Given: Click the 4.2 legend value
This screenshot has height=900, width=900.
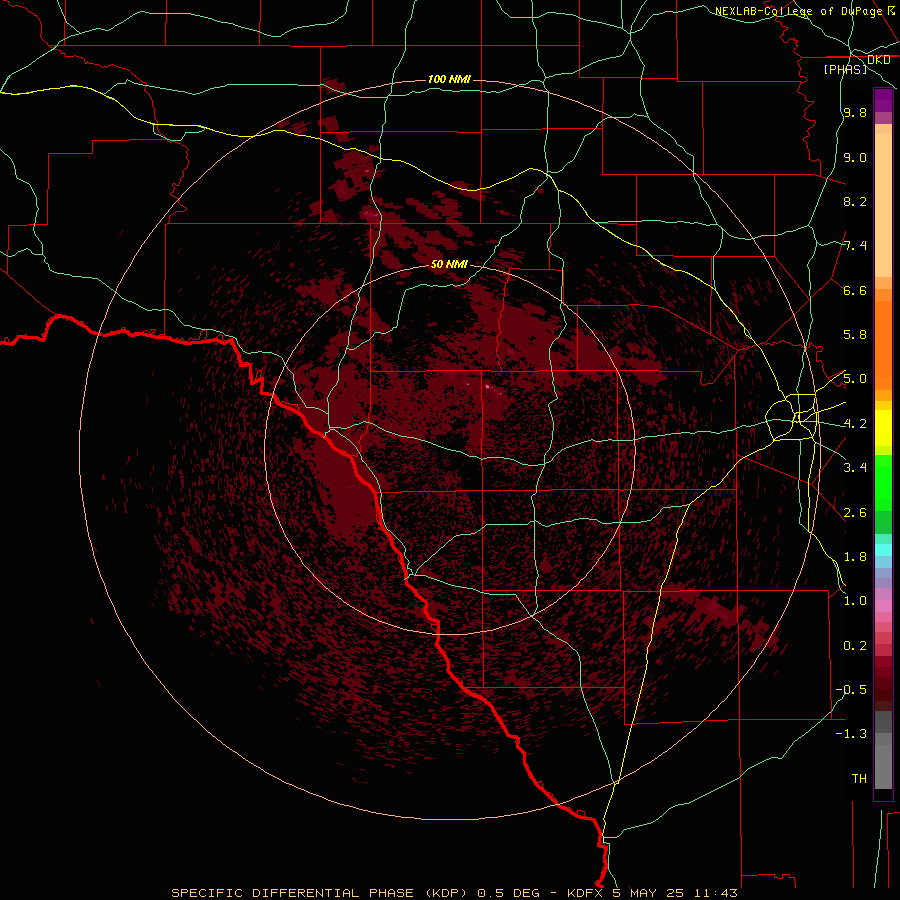Looking at the screenshot, I should (x=855, y=424).
